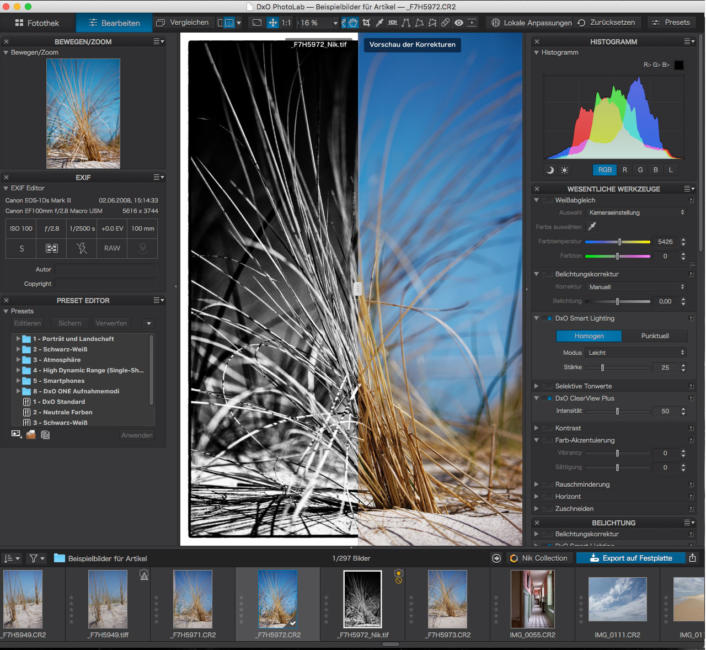Toggle shadow clipping moon icon in histogram
The image size is (706, 650).
pyautogui.click(x=550, y=170)
